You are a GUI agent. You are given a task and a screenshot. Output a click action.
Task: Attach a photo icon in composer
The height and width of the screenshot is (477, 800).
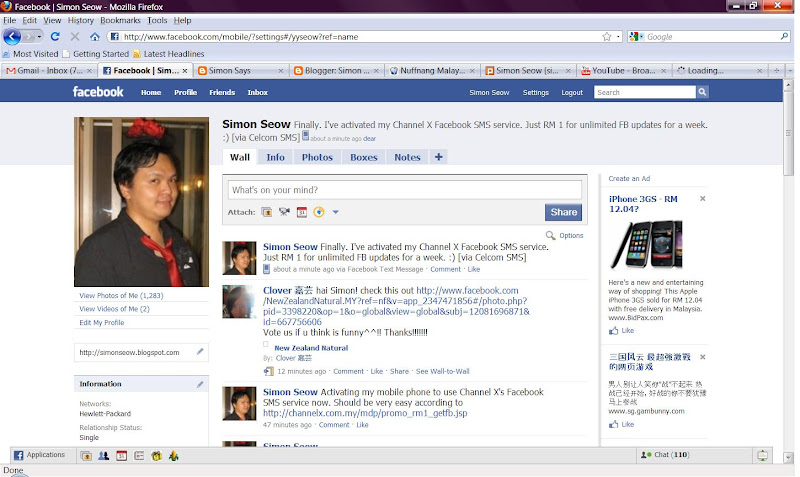pos(267,212)
